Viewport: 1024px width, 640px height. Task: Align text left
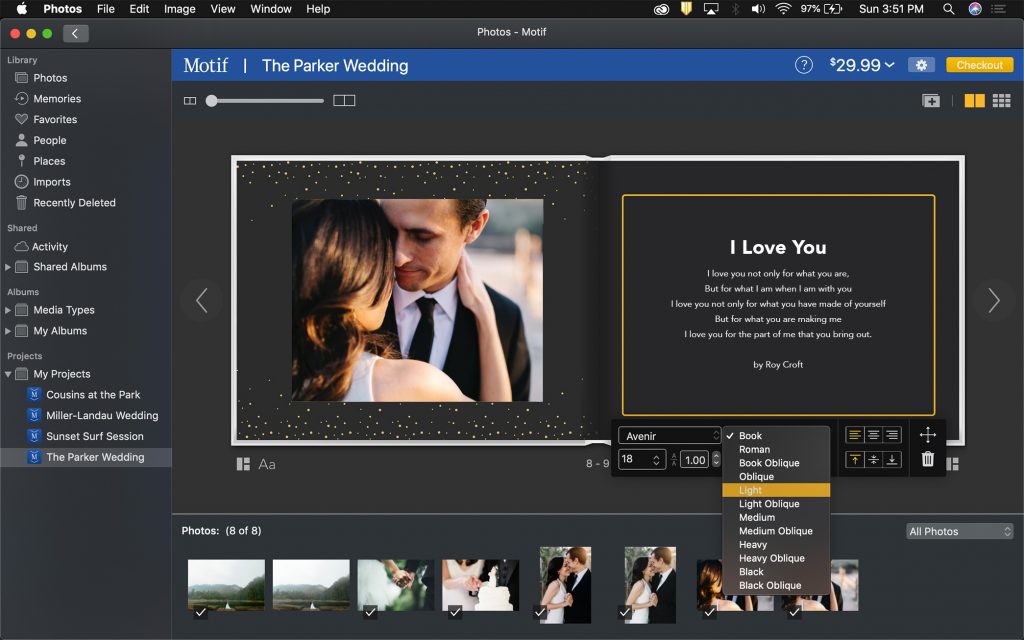point(854,435)
